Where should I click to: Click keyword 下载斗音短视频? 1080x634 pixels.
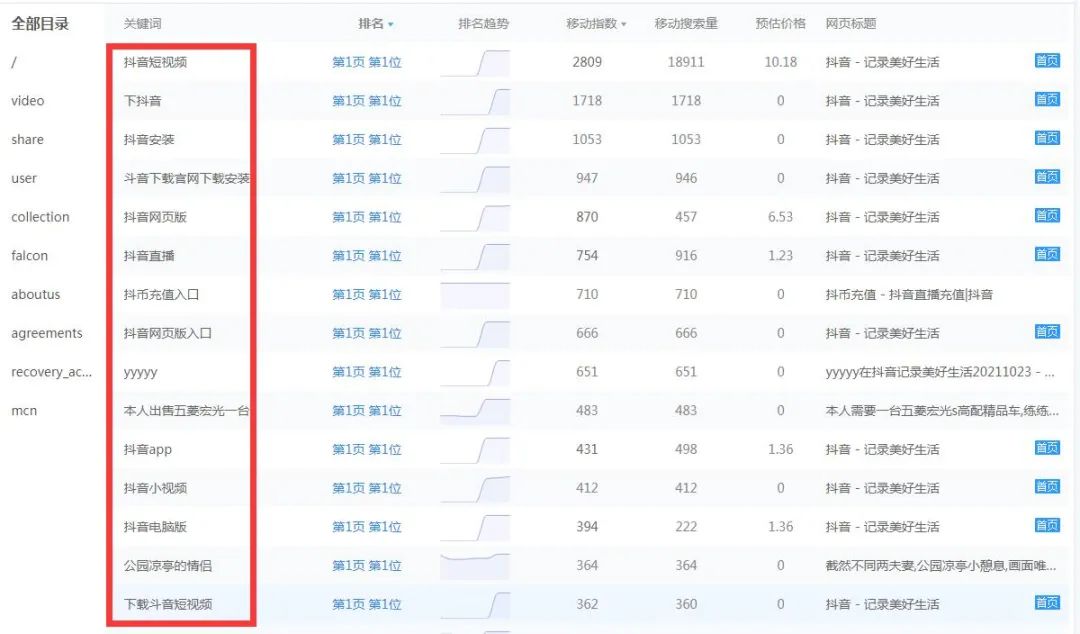168,604
